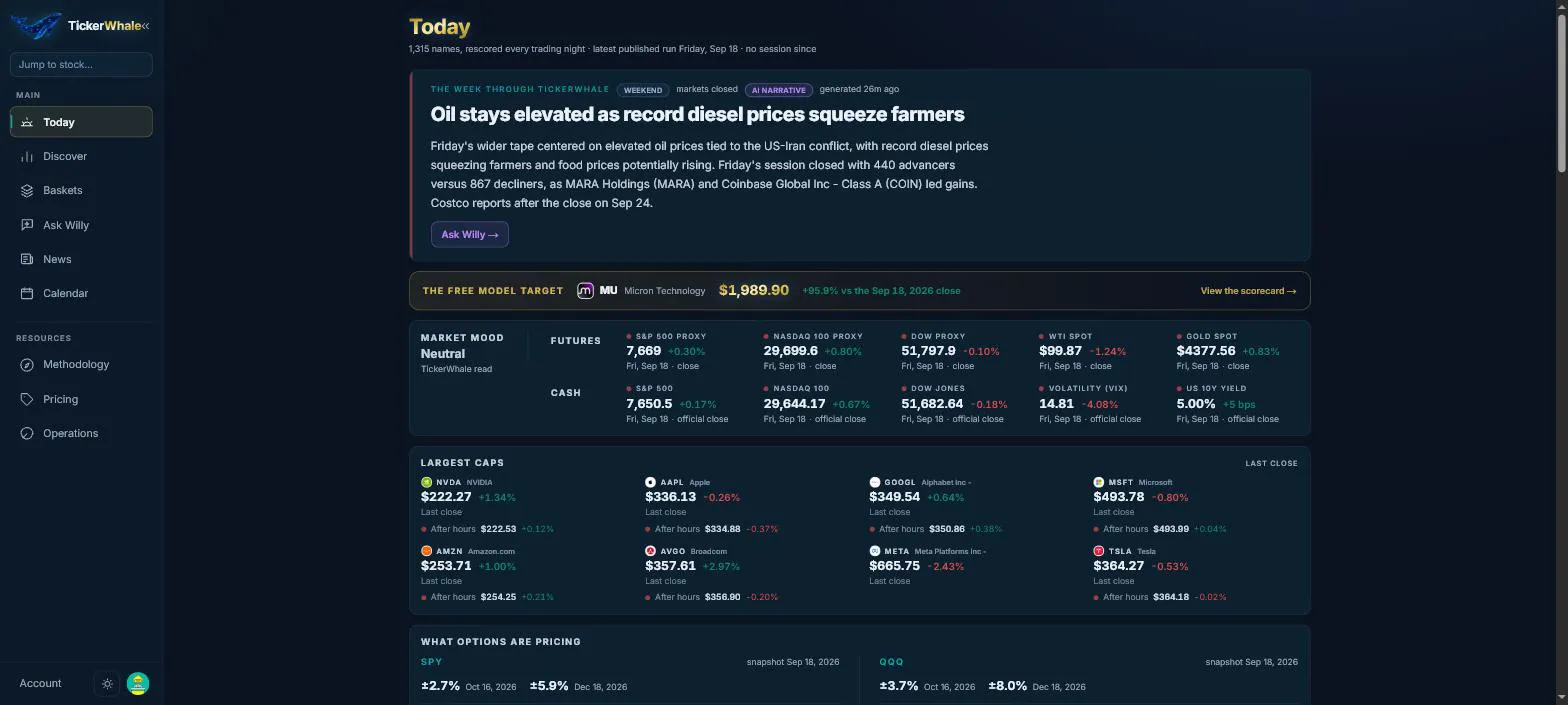
Task: Click the AVGO Broadcom logo icon
Action: point(650,551)
